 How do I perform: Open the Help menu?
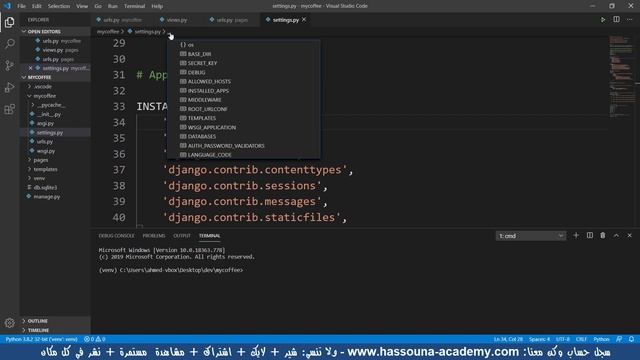tap(157, 6)
